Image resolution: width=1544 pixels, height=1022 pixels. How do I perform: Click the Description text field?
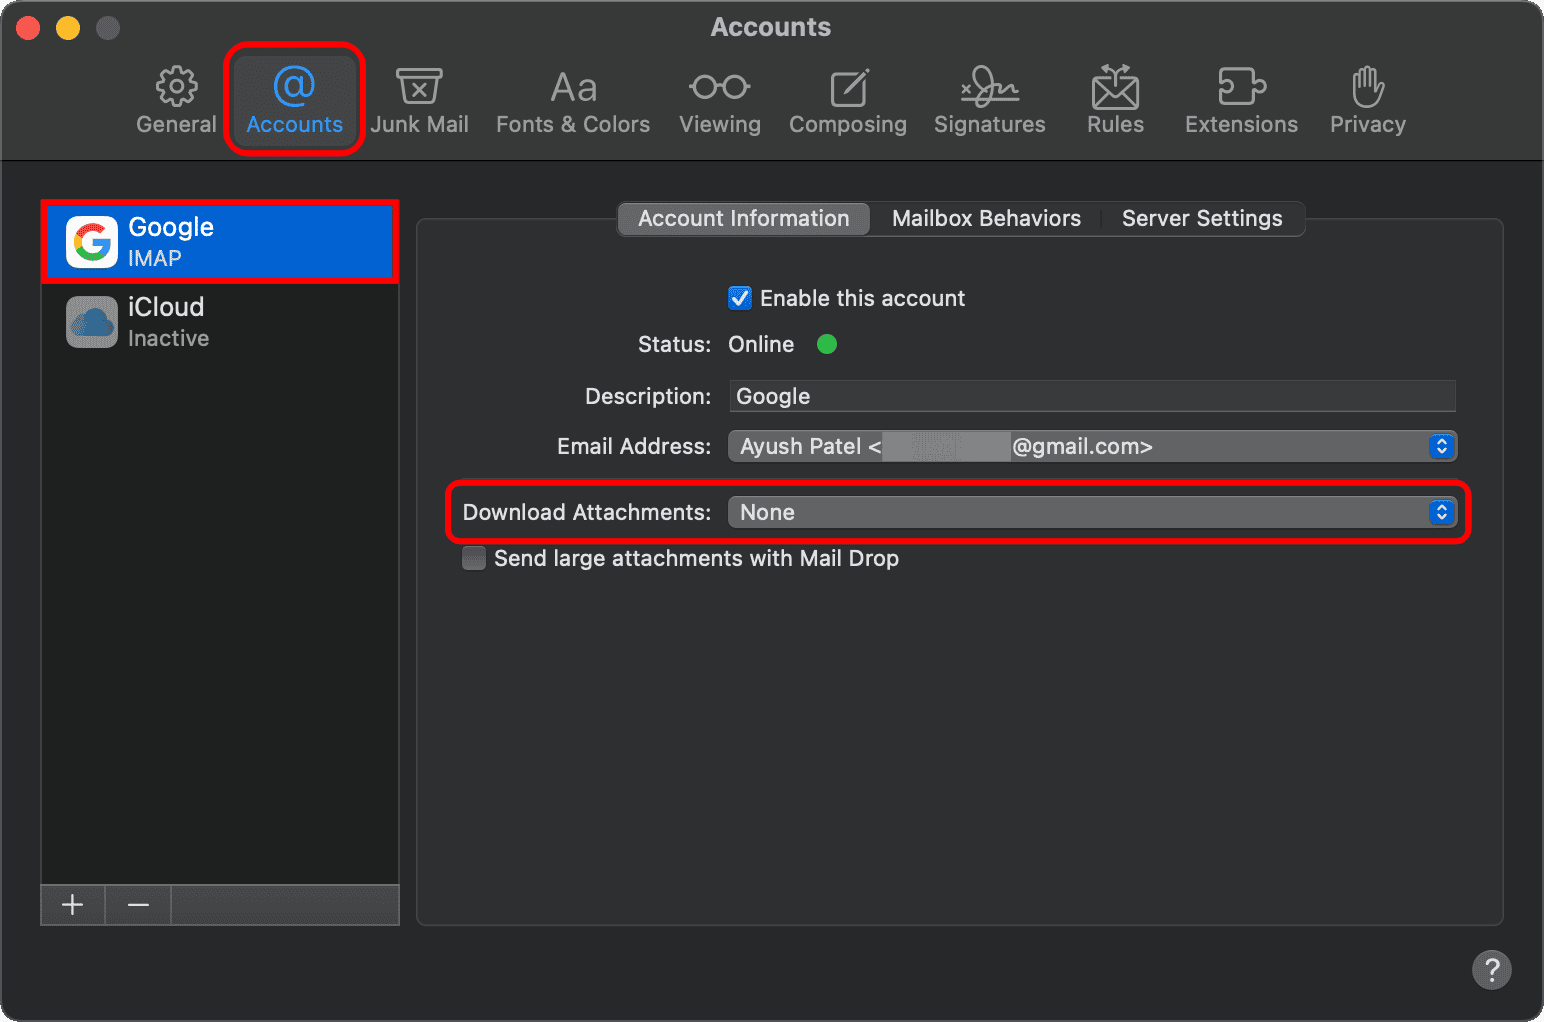tap(1091, 396)
